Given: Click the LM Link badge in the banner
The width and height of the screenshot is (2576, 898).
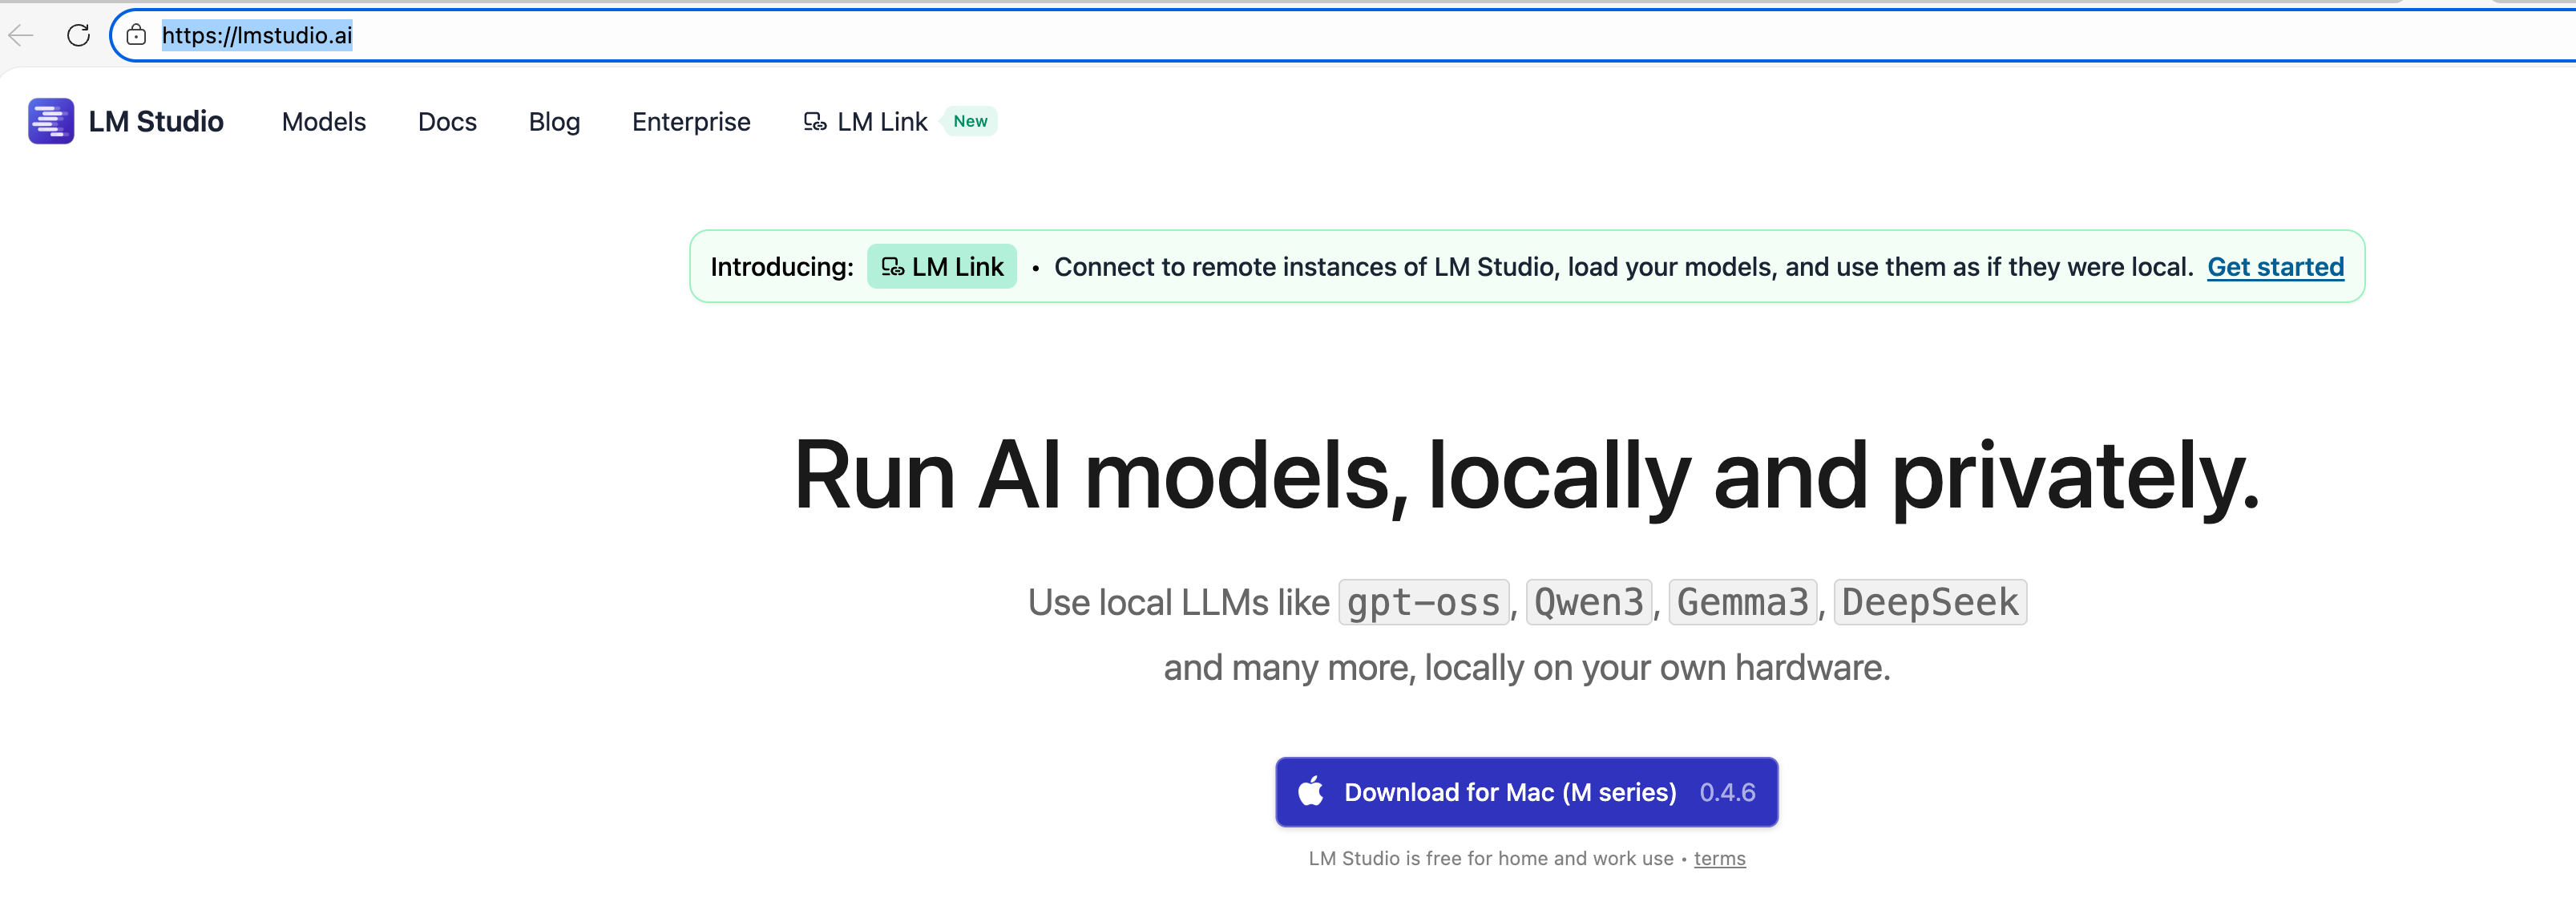Looking at the screenshot, I should coord(941,267).
